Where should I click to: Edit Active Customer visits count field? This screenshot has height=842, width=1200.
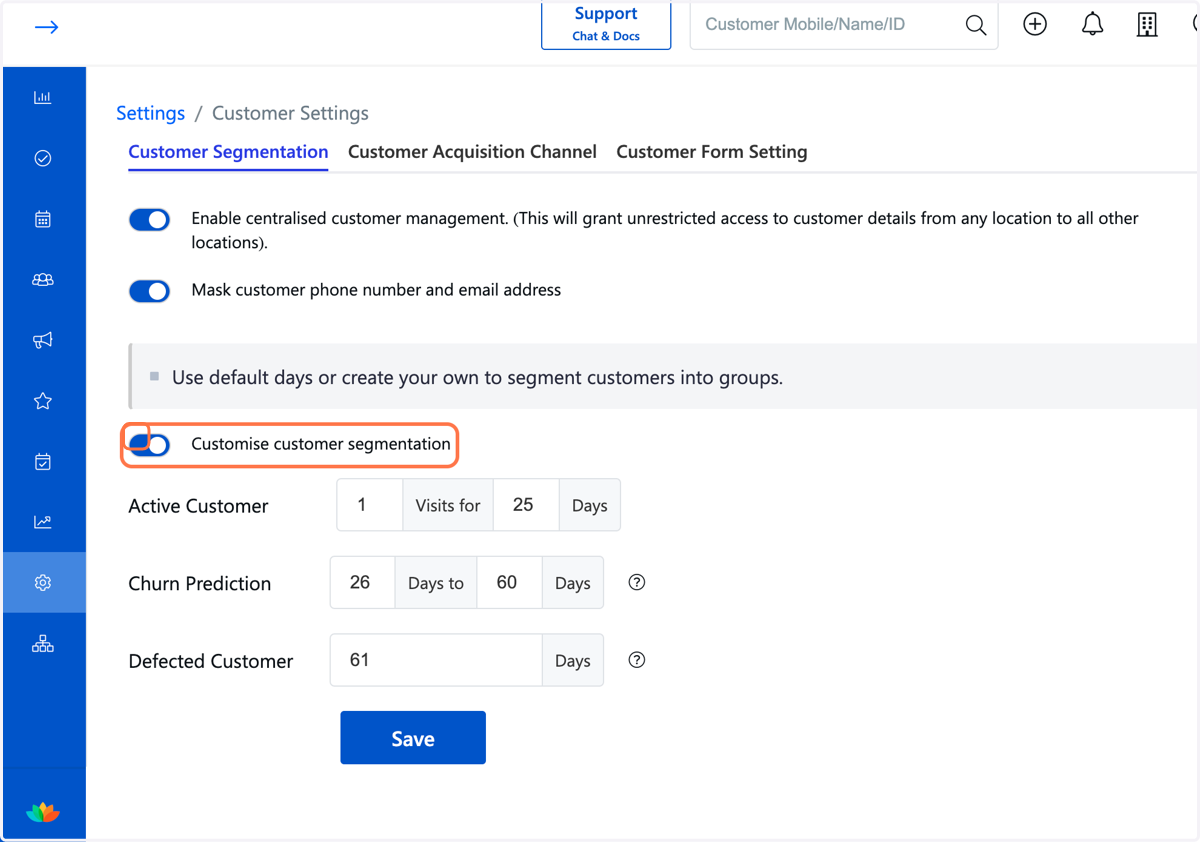pyautogui.click(x=370, y=505)
